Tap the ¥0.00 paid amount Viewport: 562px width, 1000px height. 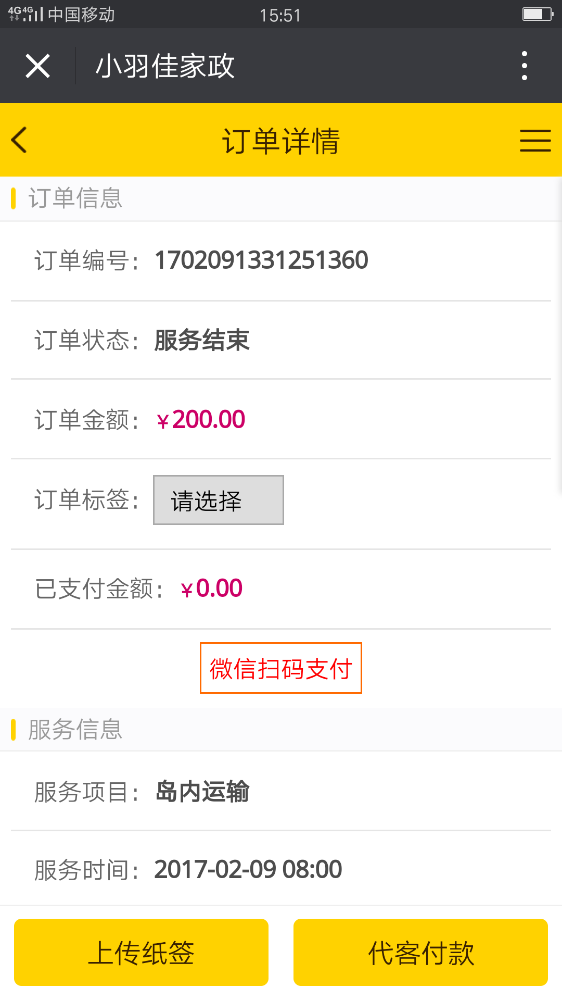pyautogui.click(x=212, y=588)
